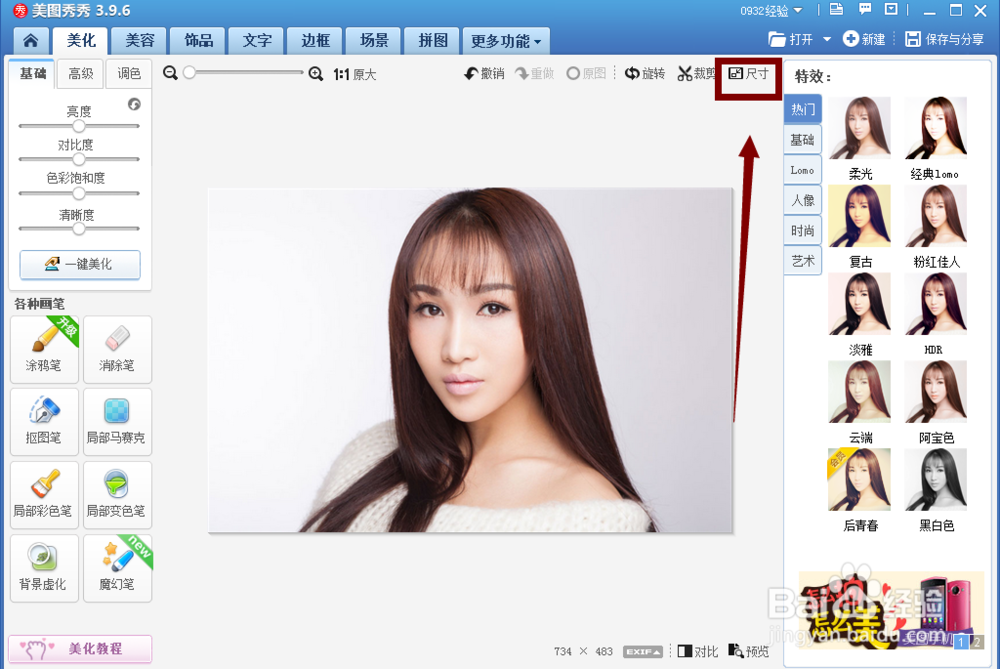Switch to the 美容 beautify tab

click(139, 41)
